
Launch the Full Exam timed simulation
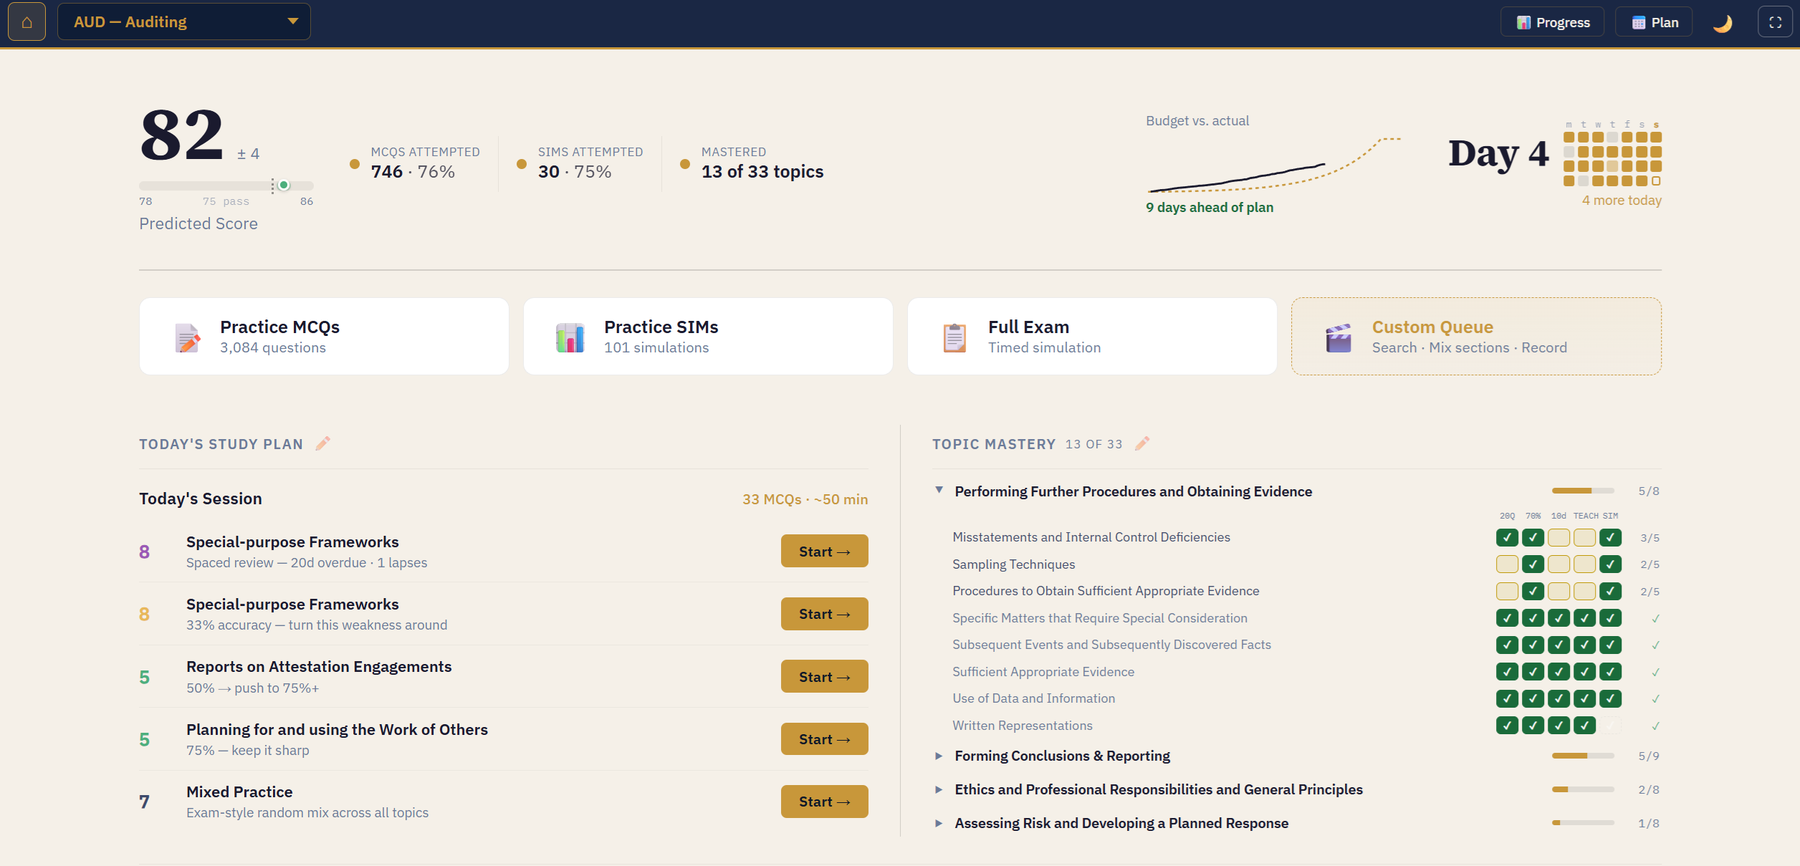coord(1092,336)
